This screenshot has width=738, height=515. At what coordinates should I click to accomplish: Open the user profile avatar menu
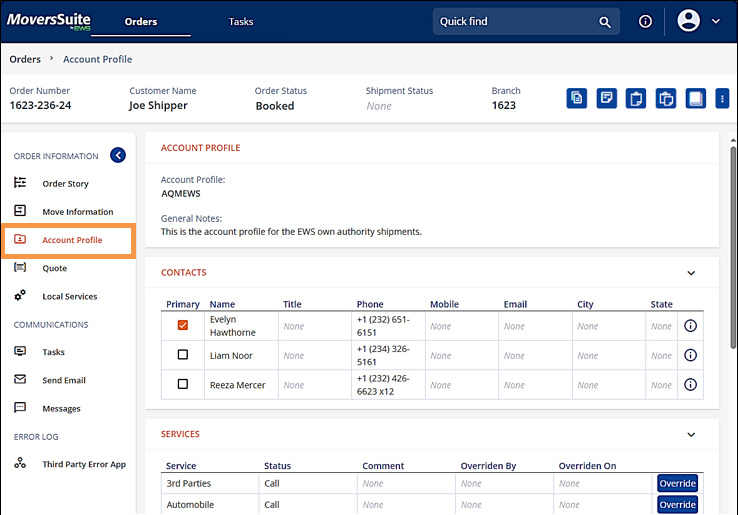pyautogui.click(x=688, y=21)
